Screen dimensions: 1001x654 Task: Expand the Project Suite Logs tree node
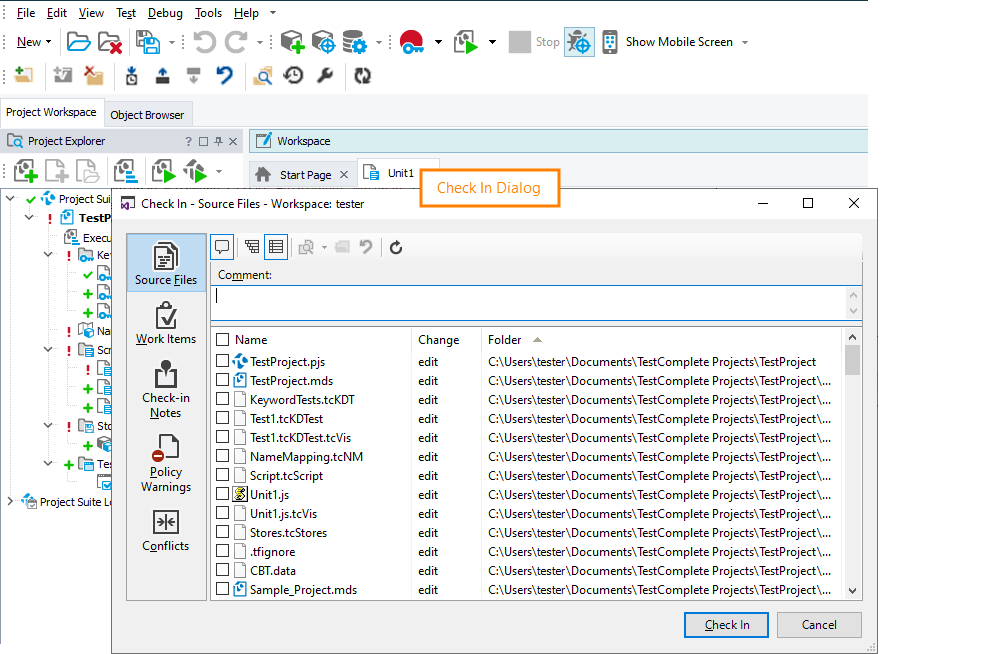point(11,502)
